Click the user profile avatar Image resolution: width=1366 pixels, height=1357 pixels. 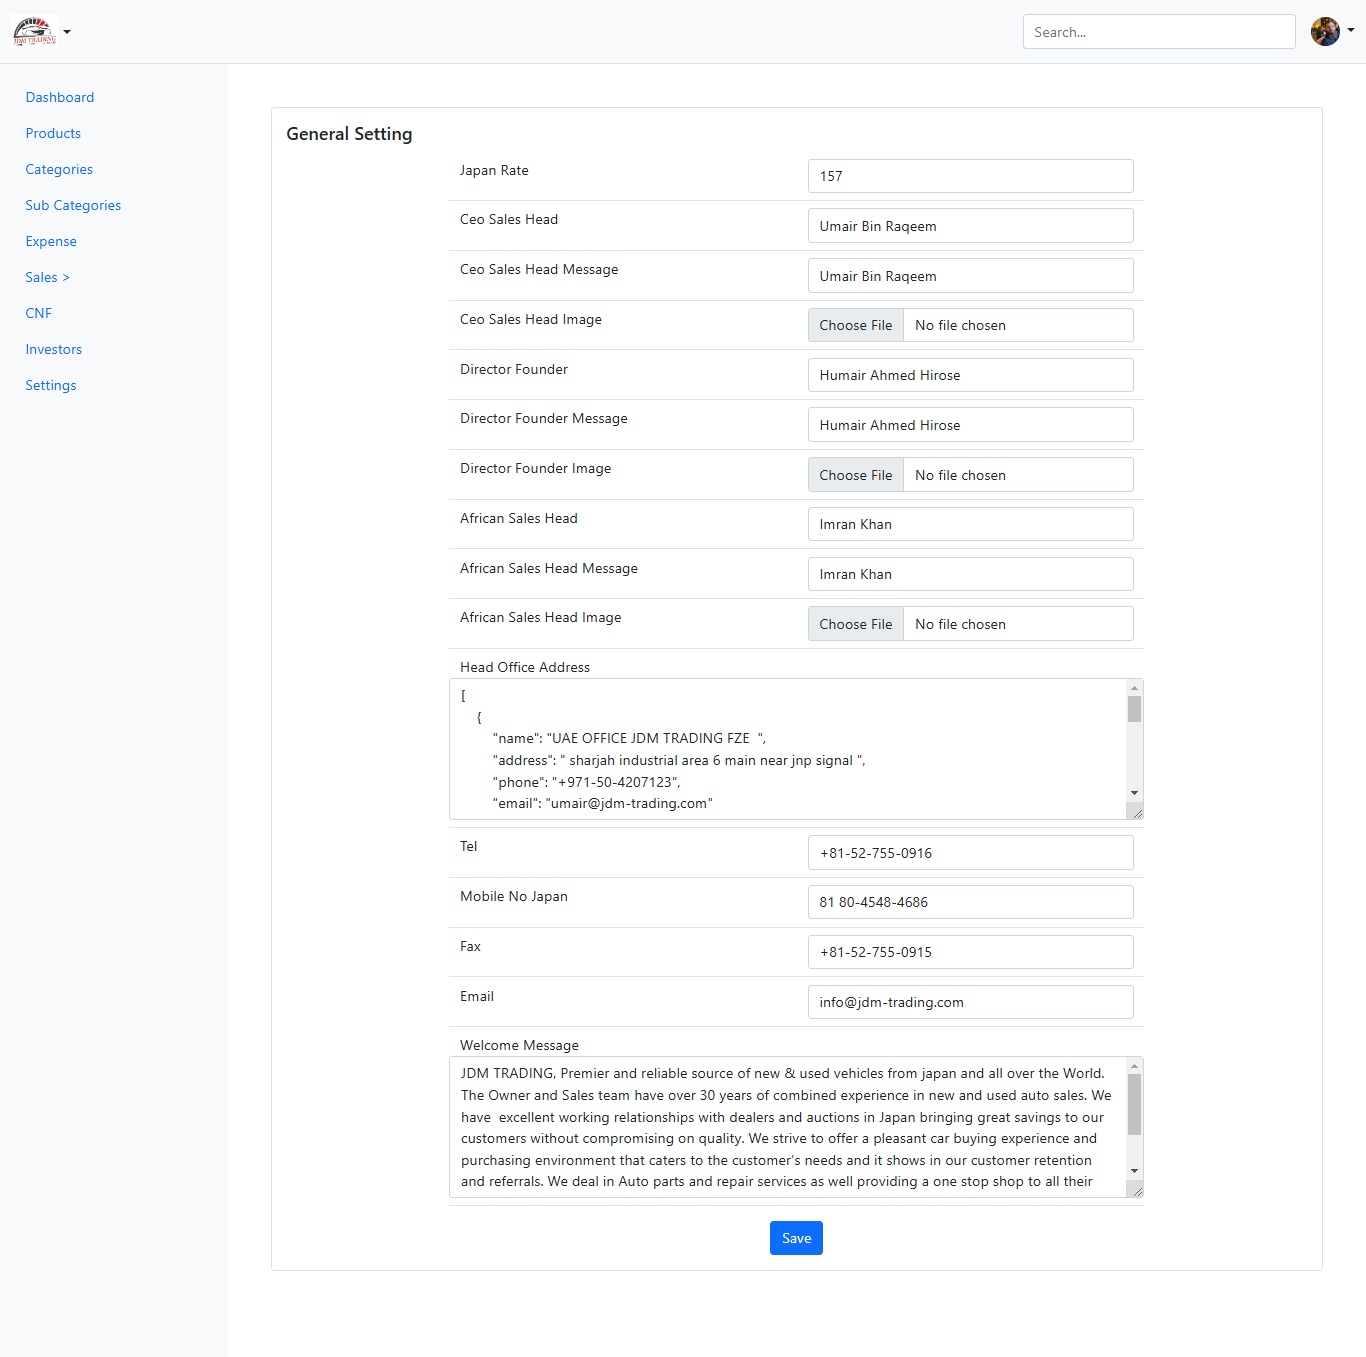(1324, 32)
